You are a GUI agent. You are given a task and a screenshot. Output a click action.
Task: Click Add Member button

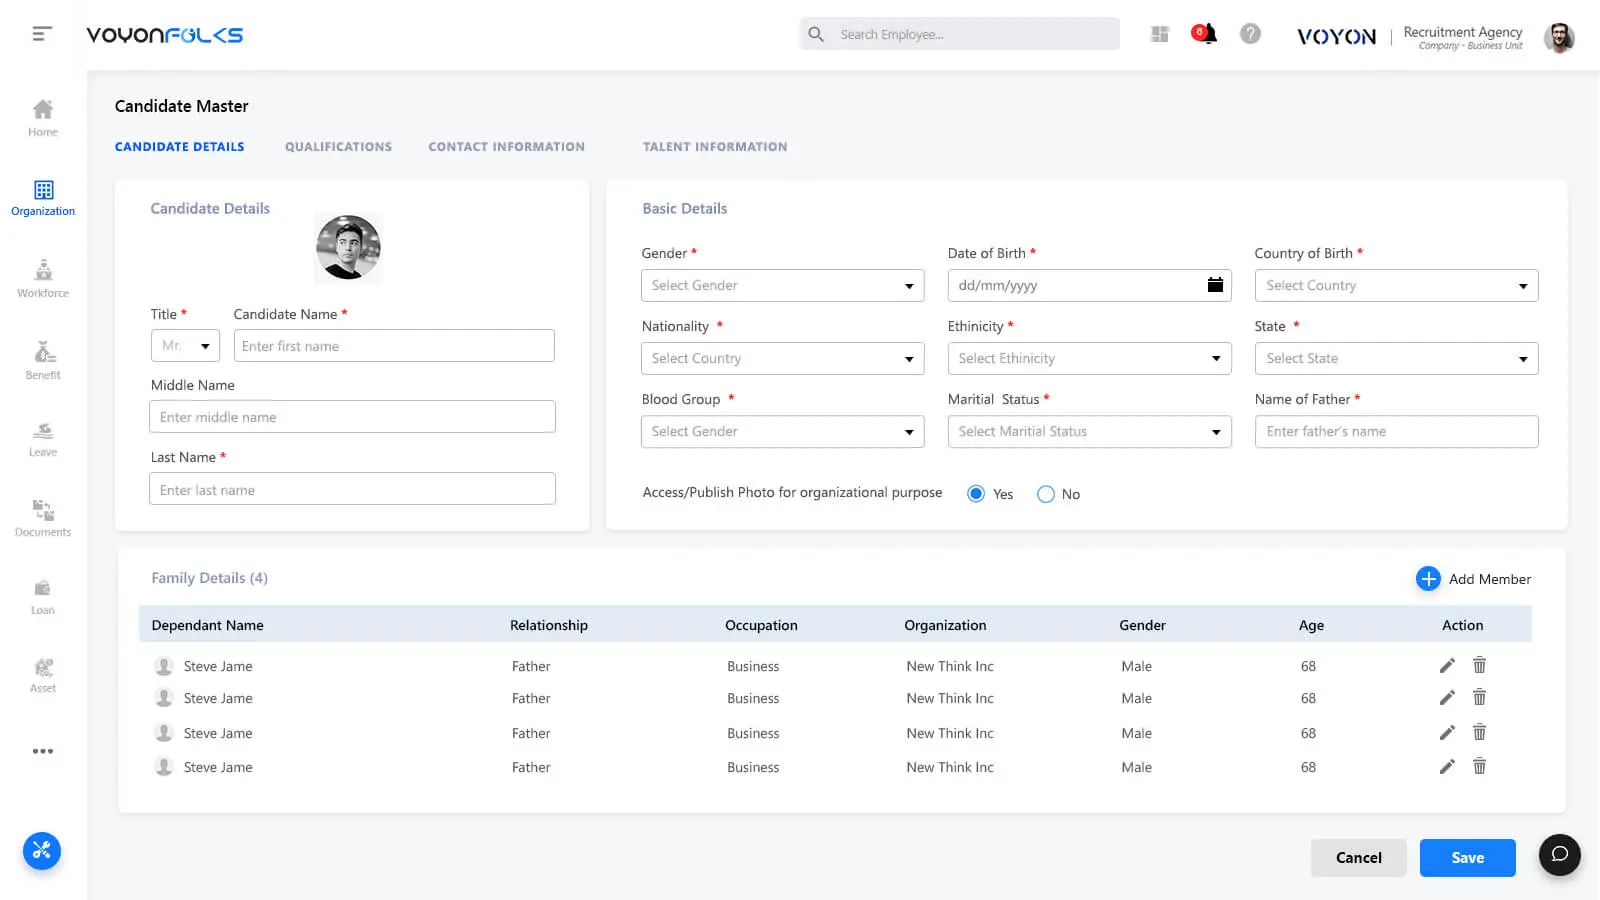pyautogui.click(x=1474, y=579)
